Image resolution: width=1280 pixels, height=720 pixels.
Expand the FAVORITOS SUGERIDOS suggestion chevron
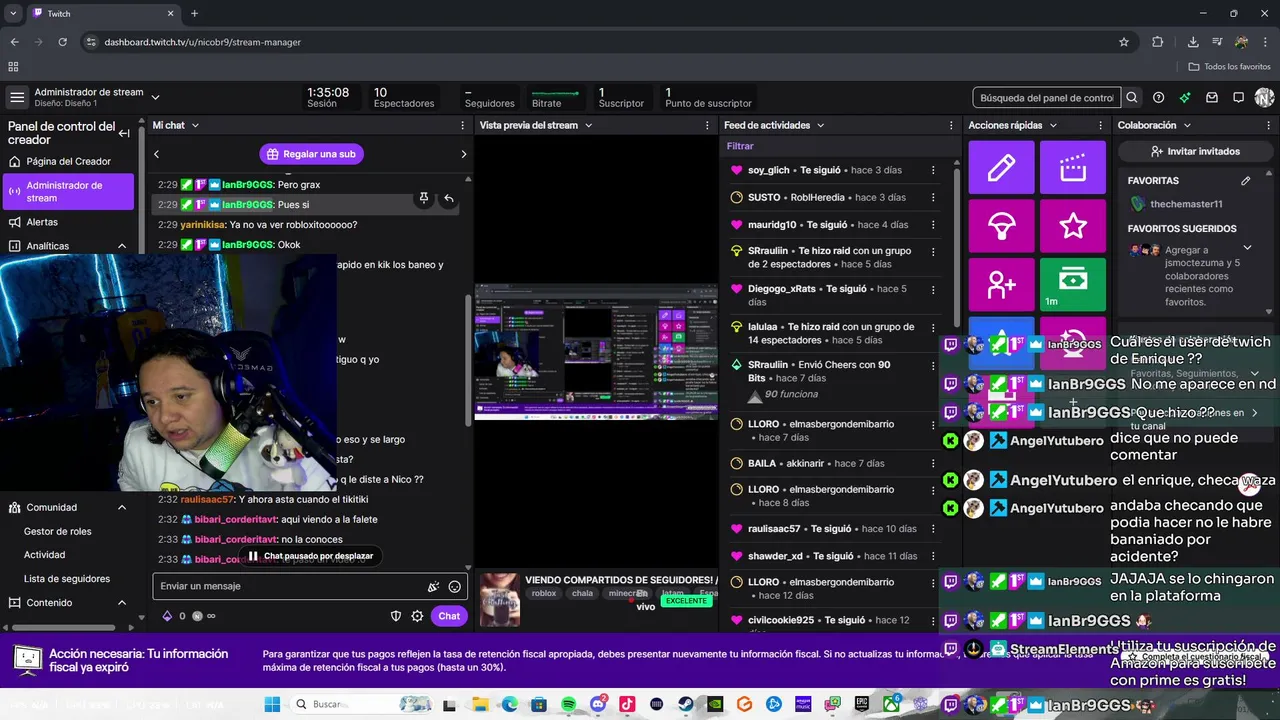click(1247, 248)
